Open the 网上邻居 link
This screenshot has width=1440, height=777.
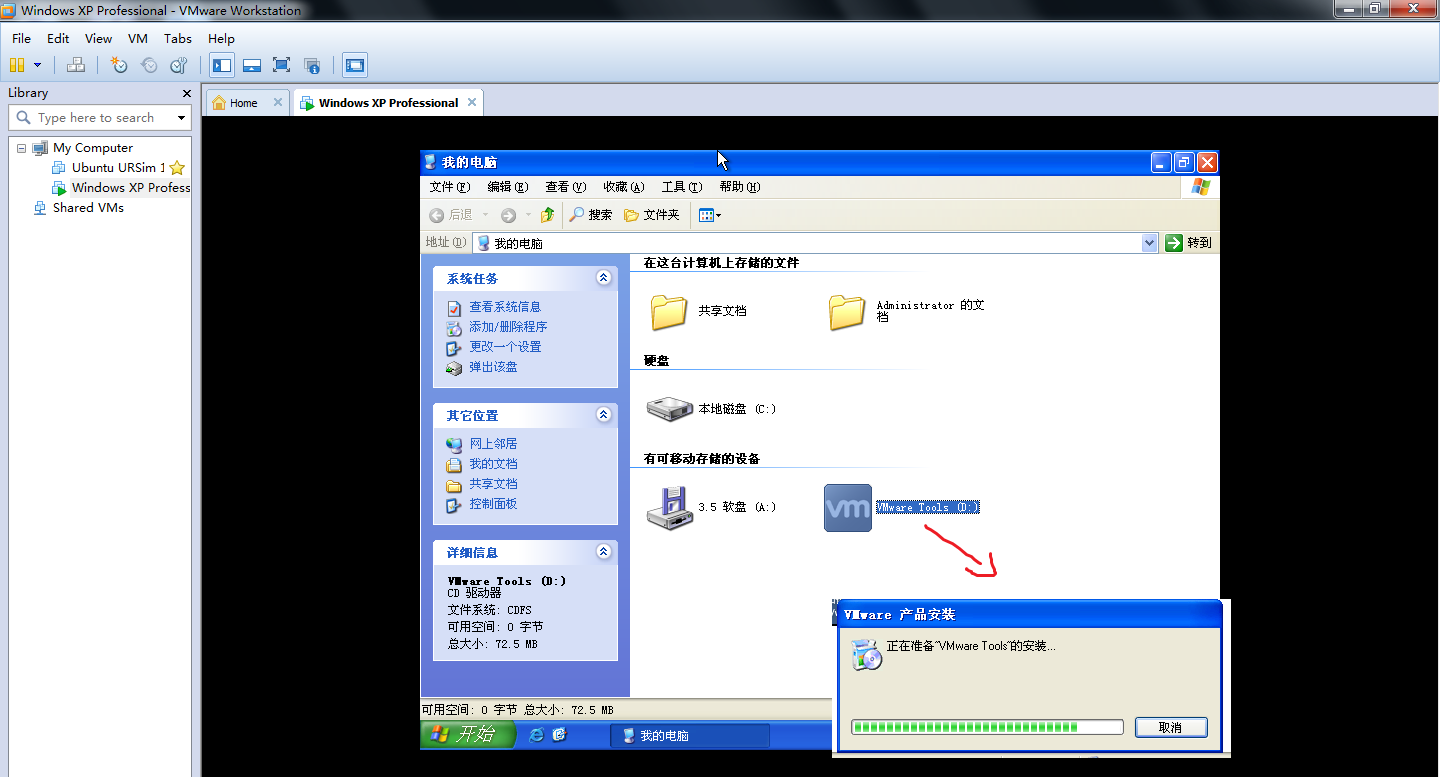(493, 444)
